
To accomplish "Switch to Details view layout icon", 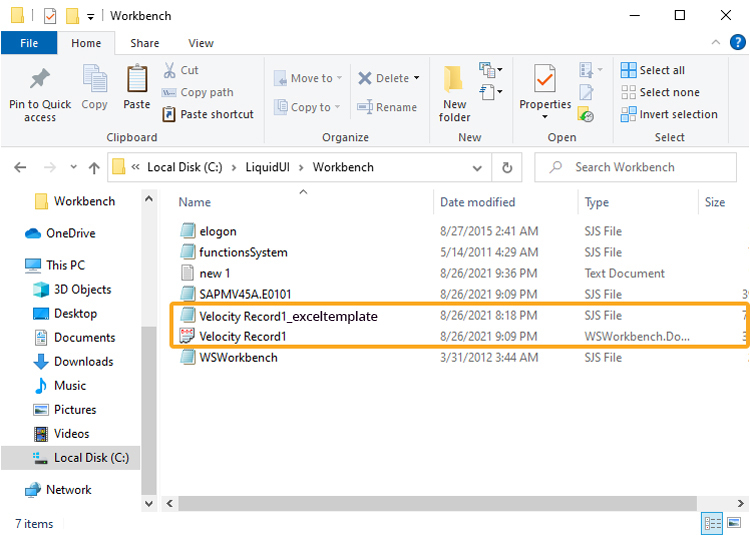I will 712,524.
